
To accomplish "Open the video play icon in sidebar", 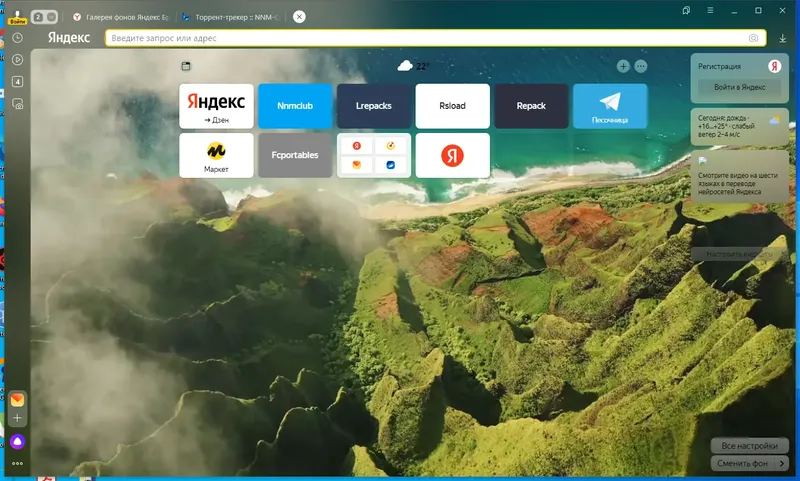I will click(x=17, y=60).
